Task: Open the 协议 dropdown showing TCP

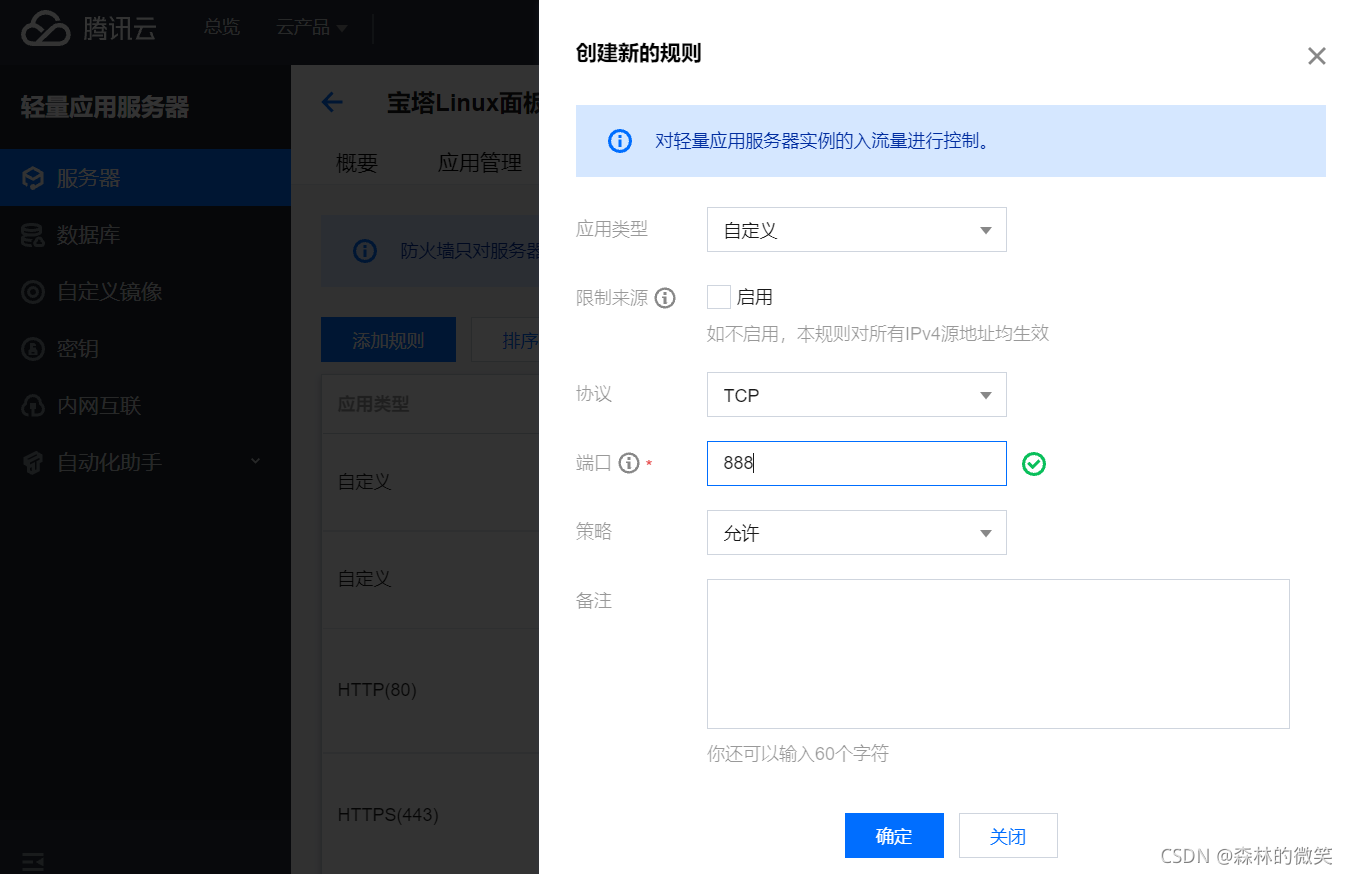Action: (856, 395)
